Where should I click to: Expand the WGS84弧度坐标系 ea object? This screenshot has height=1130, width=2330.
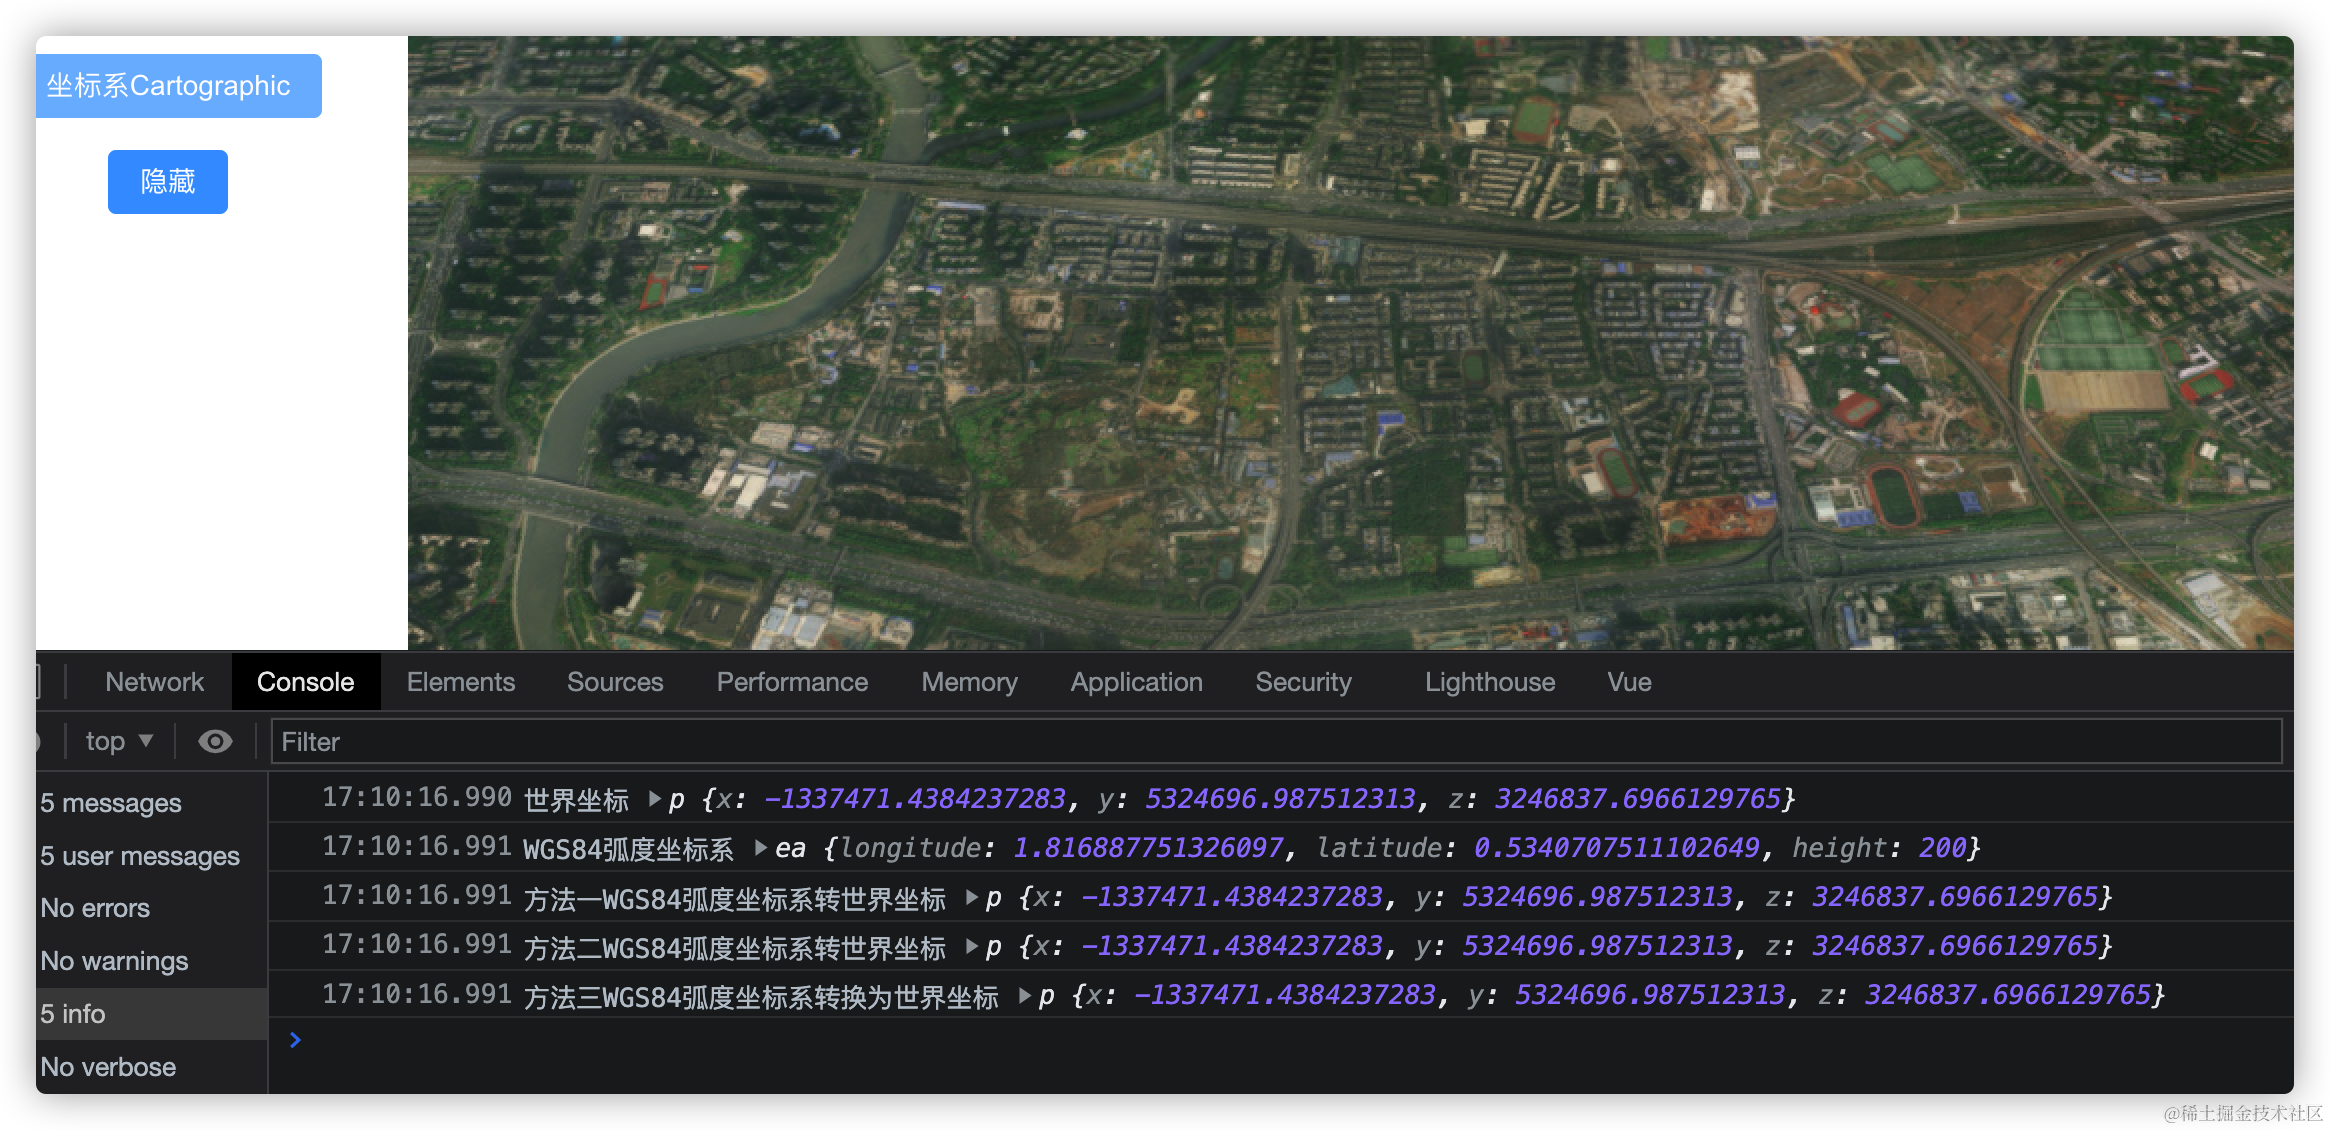click(761, 847)
